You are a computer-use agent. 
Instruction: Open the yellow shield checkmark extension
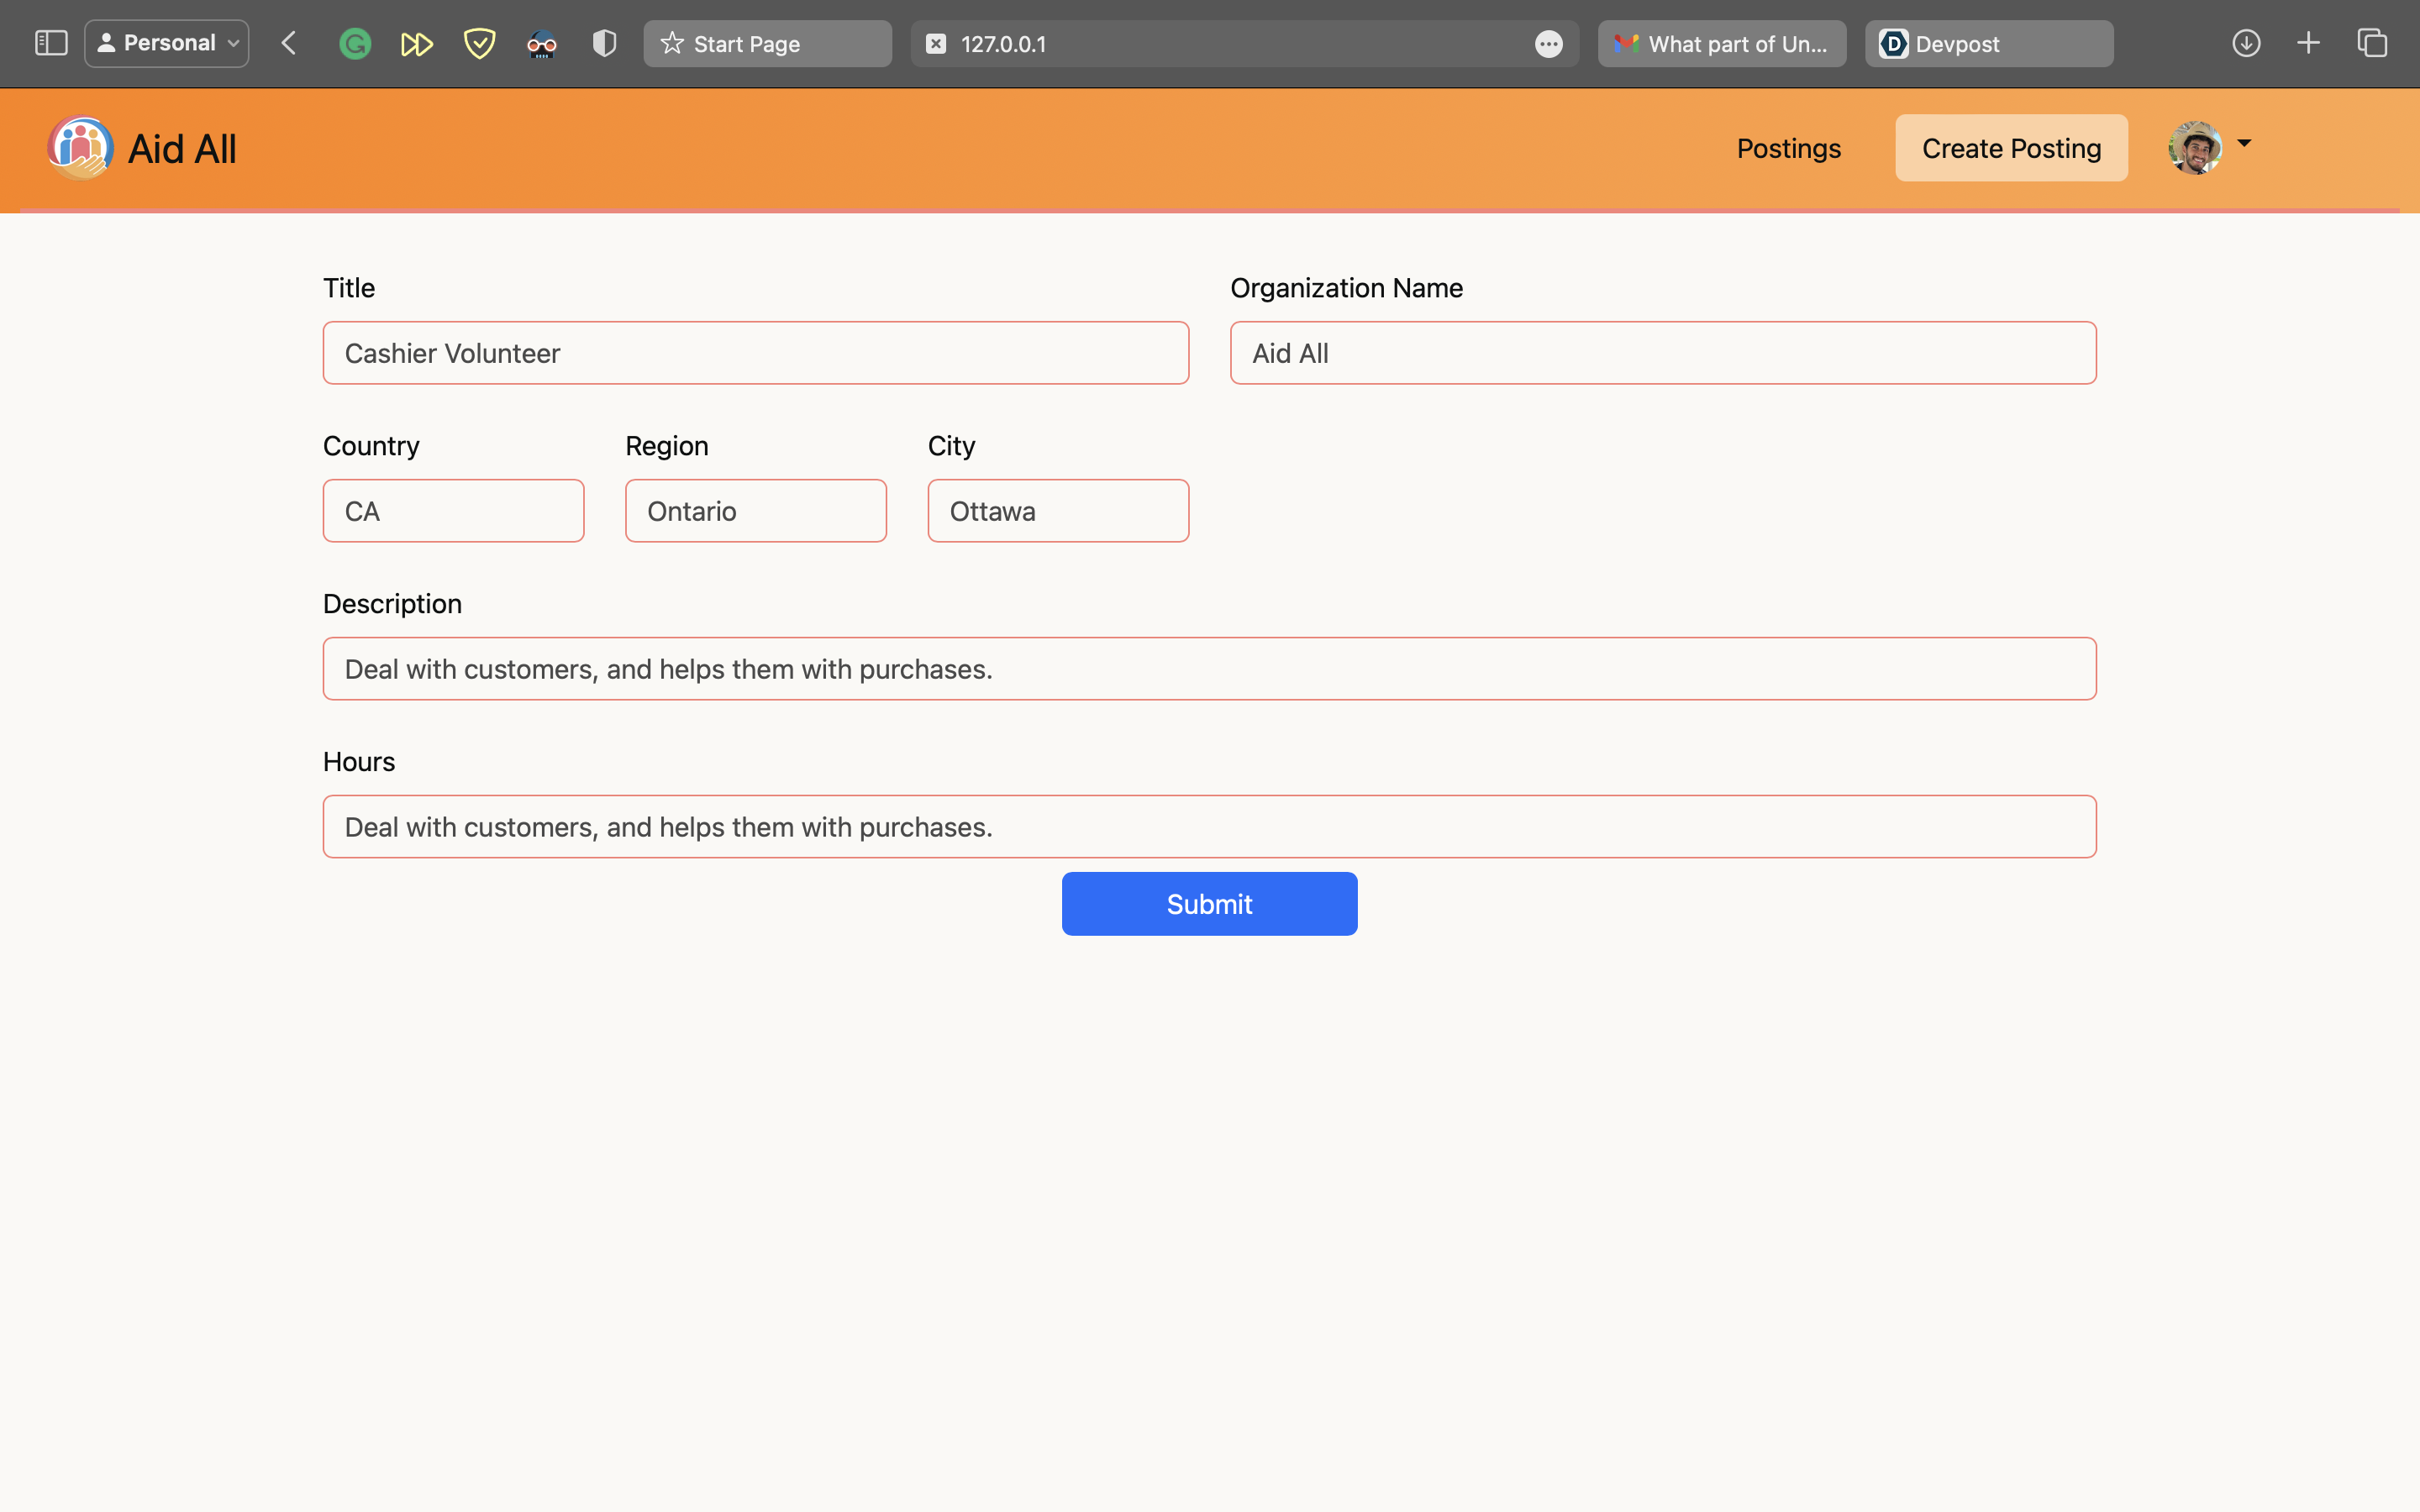pos(480,44)
